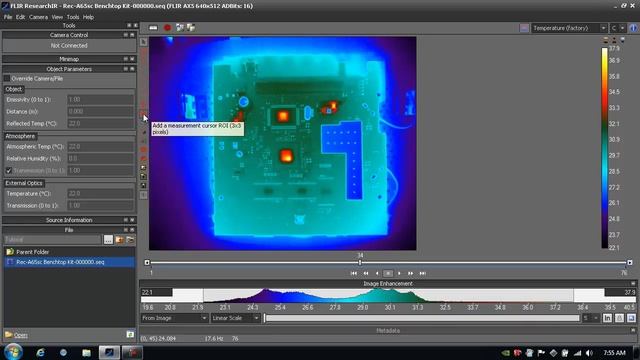This screenshot has width=640, height=360.
Task: Click the third icon above the color scale bar
Action: pyautogui.click(x=622, y=40)
